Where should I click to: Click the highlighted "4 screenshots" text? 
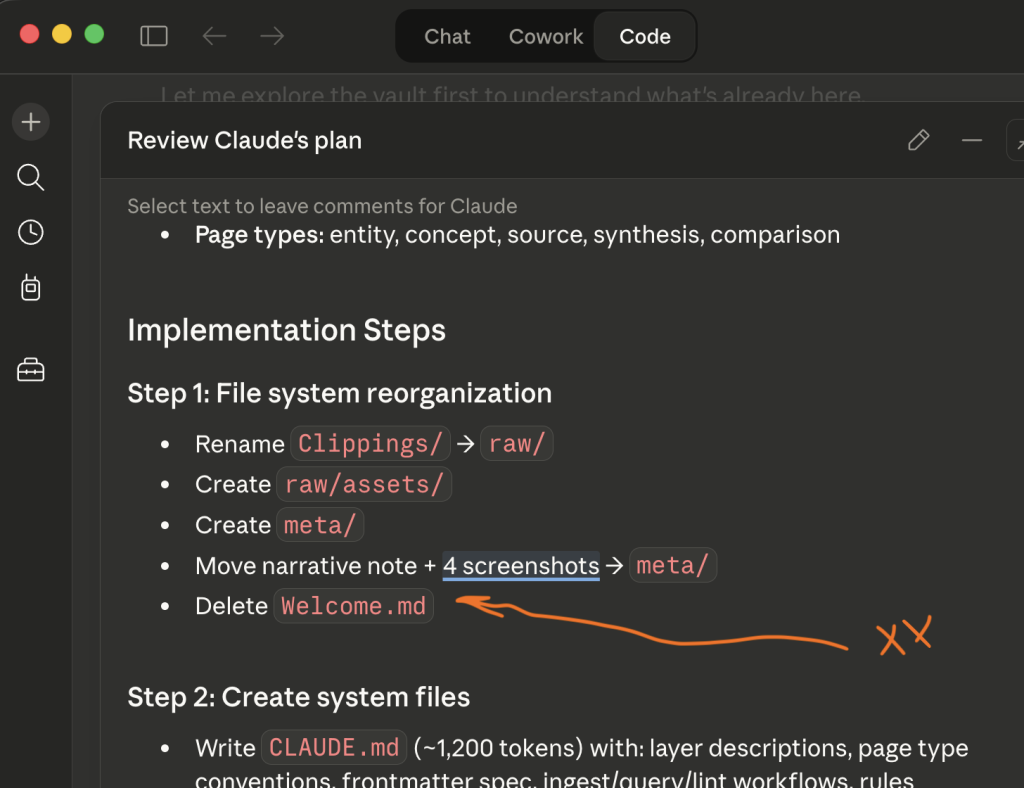click(521, 566)
